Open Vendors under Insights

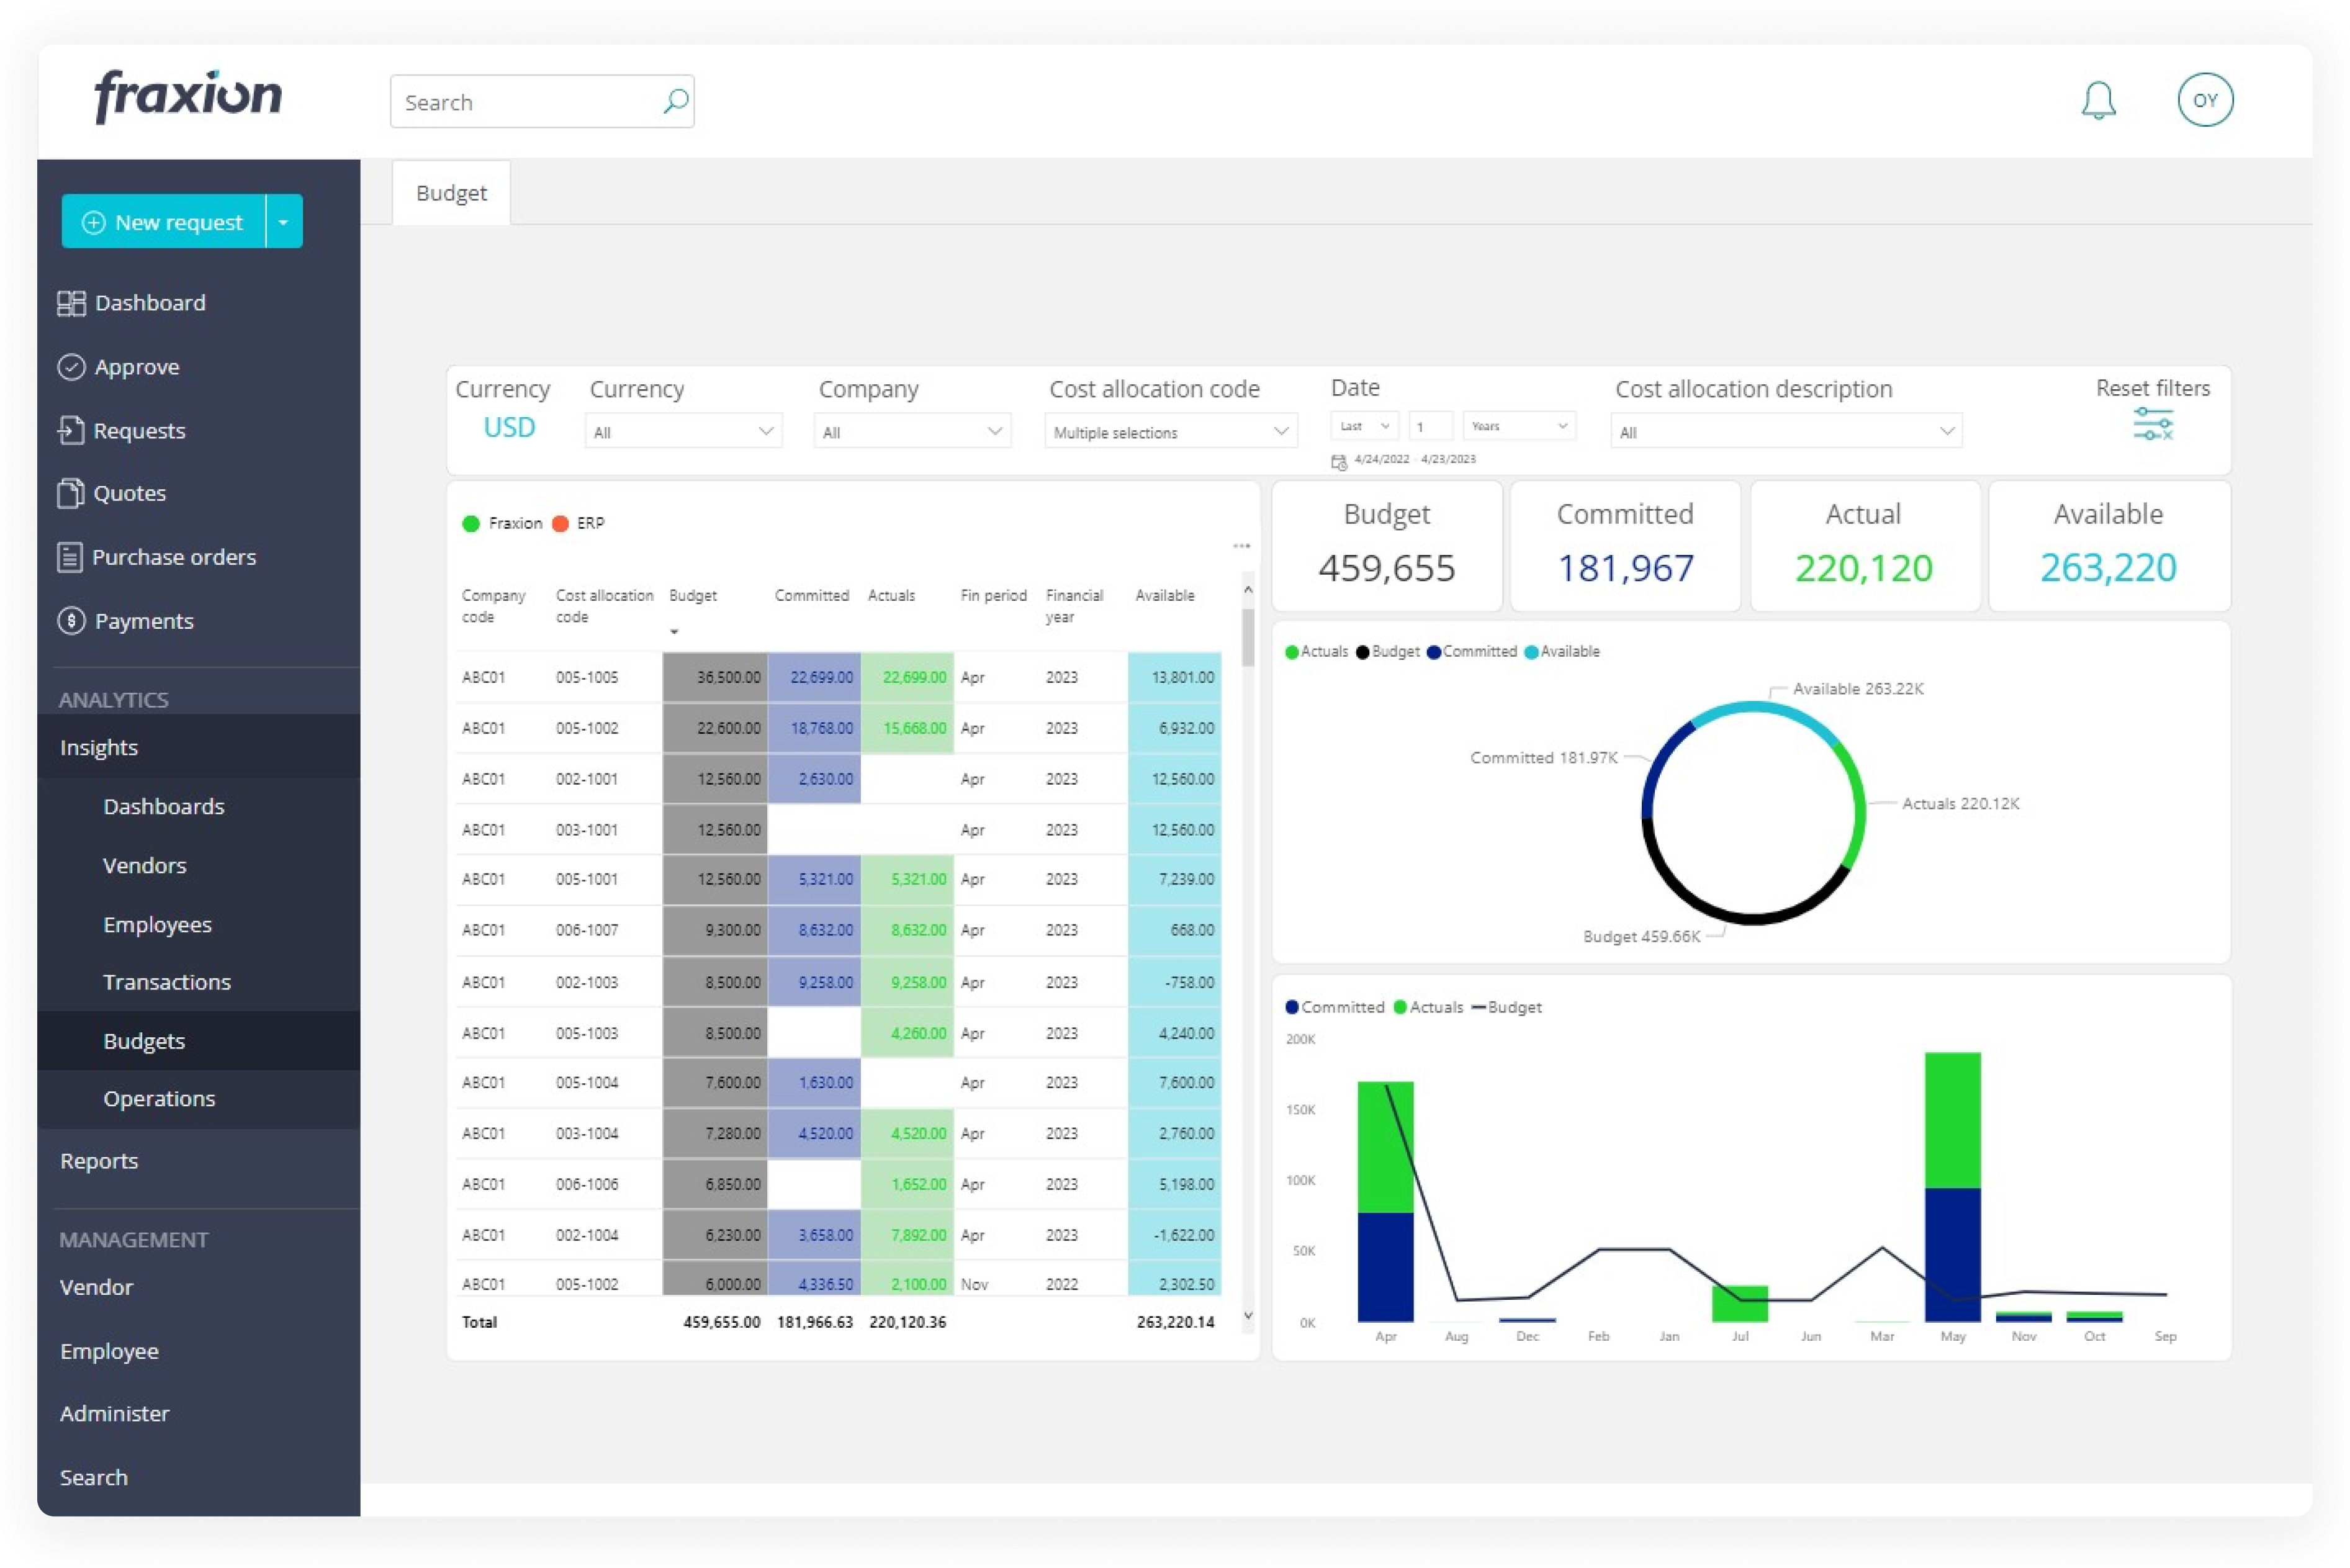pos(145,865)
